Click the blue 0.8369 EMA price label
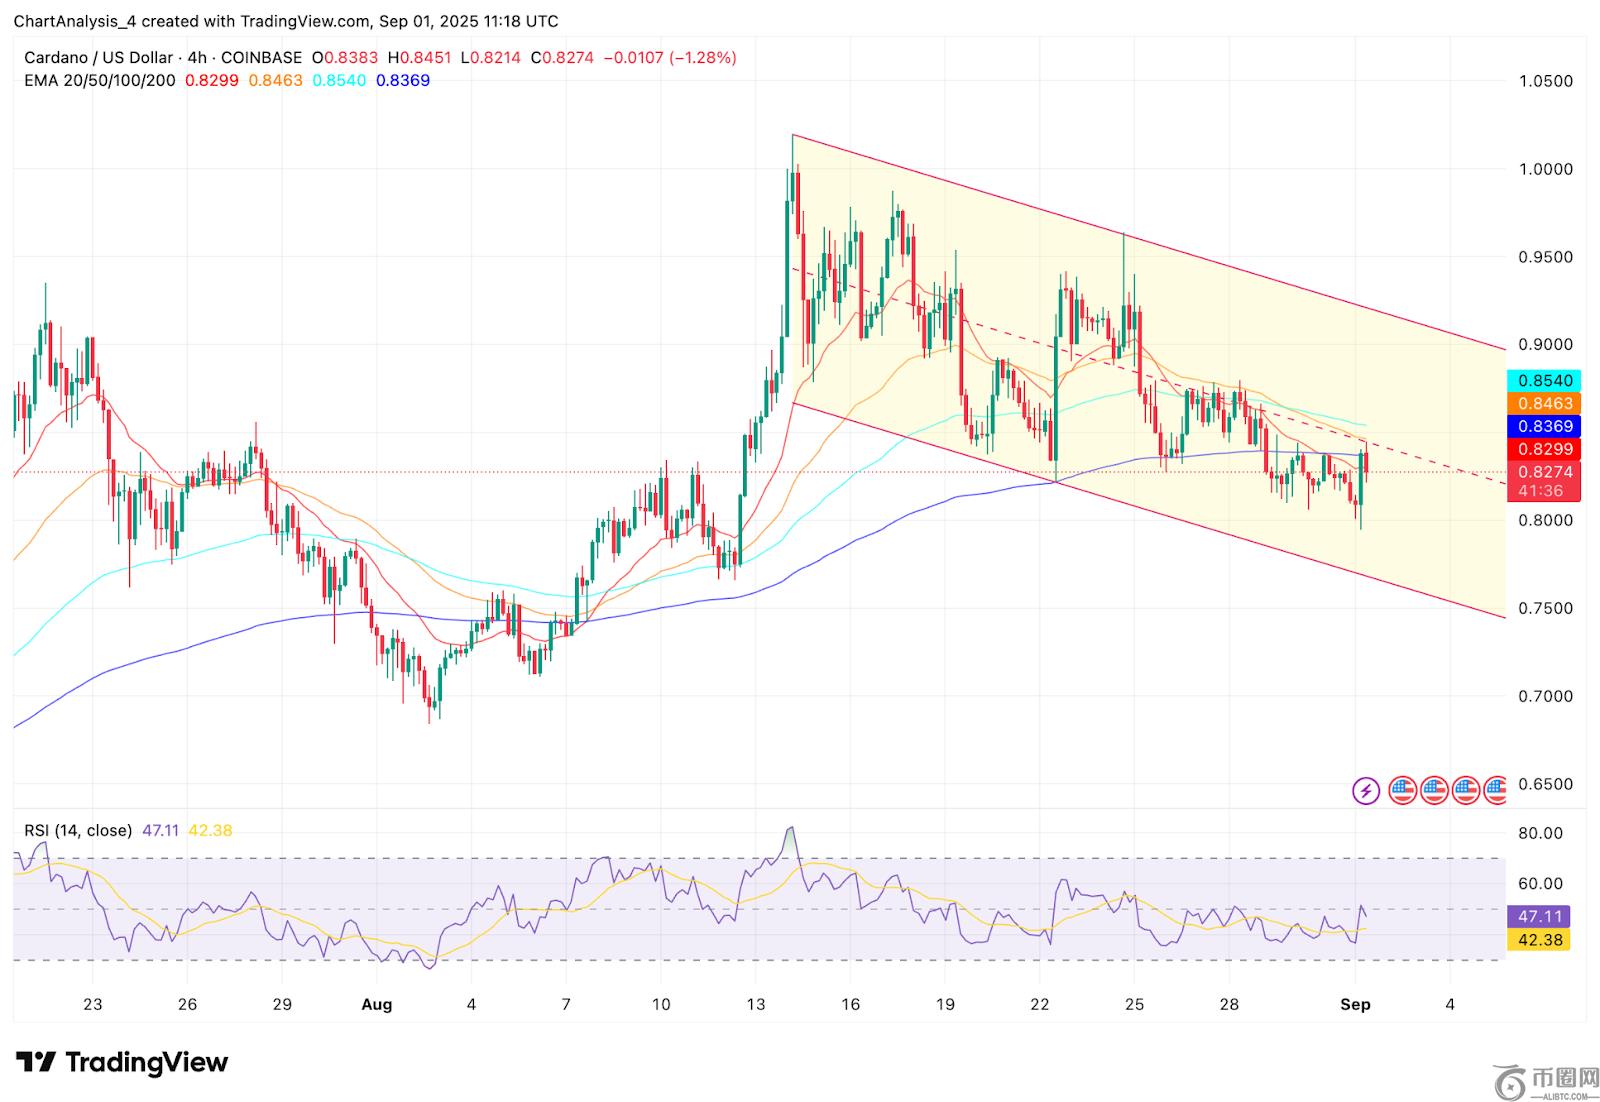This screenshot has width=1600, height=1102. click(1544, 427)
